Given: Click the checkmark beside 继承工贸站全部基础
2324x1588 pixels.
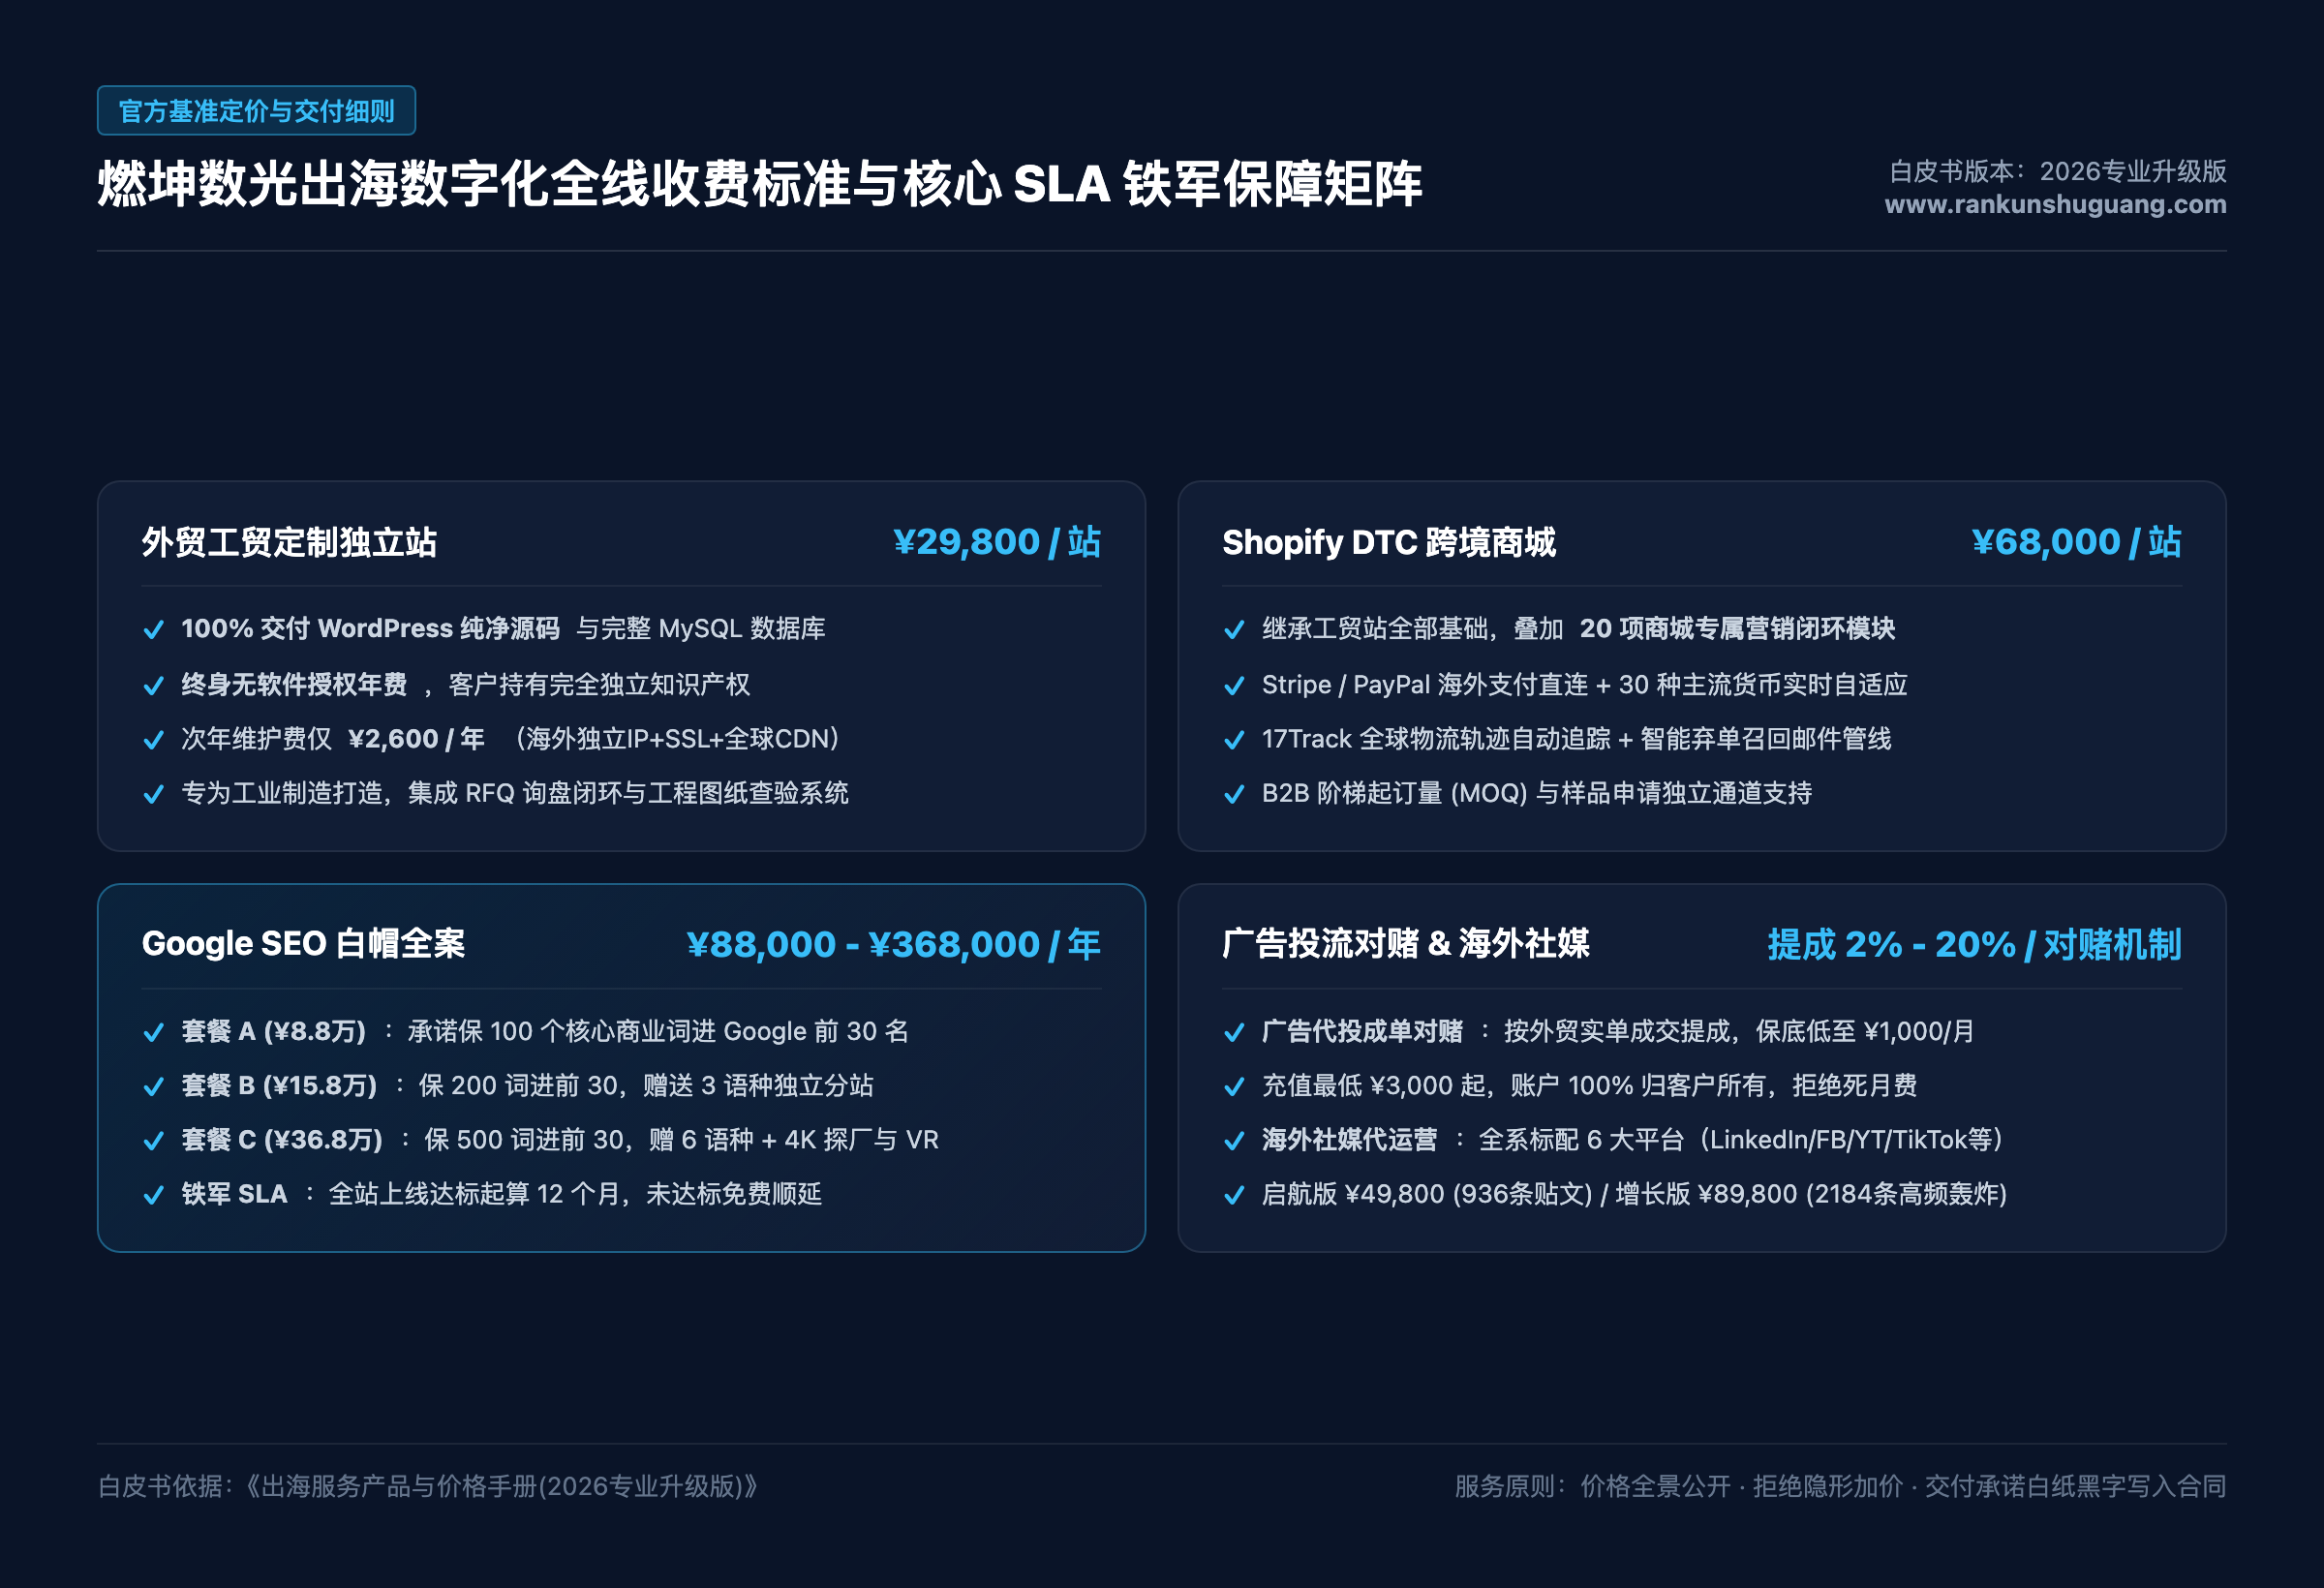Looking at the screenshot, I should click(x=1234, y=630).
